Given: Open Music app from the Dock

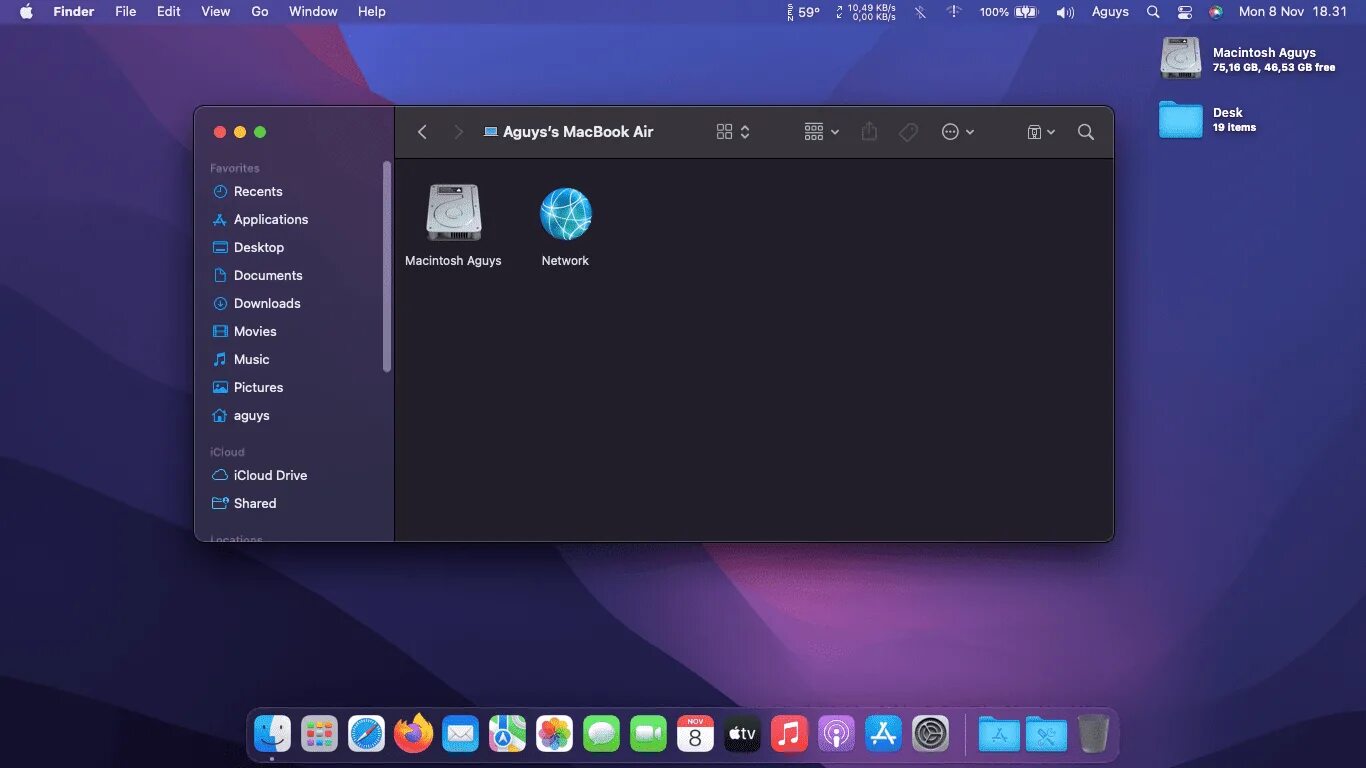Looking at the screenshot, I should coord(789,735).
